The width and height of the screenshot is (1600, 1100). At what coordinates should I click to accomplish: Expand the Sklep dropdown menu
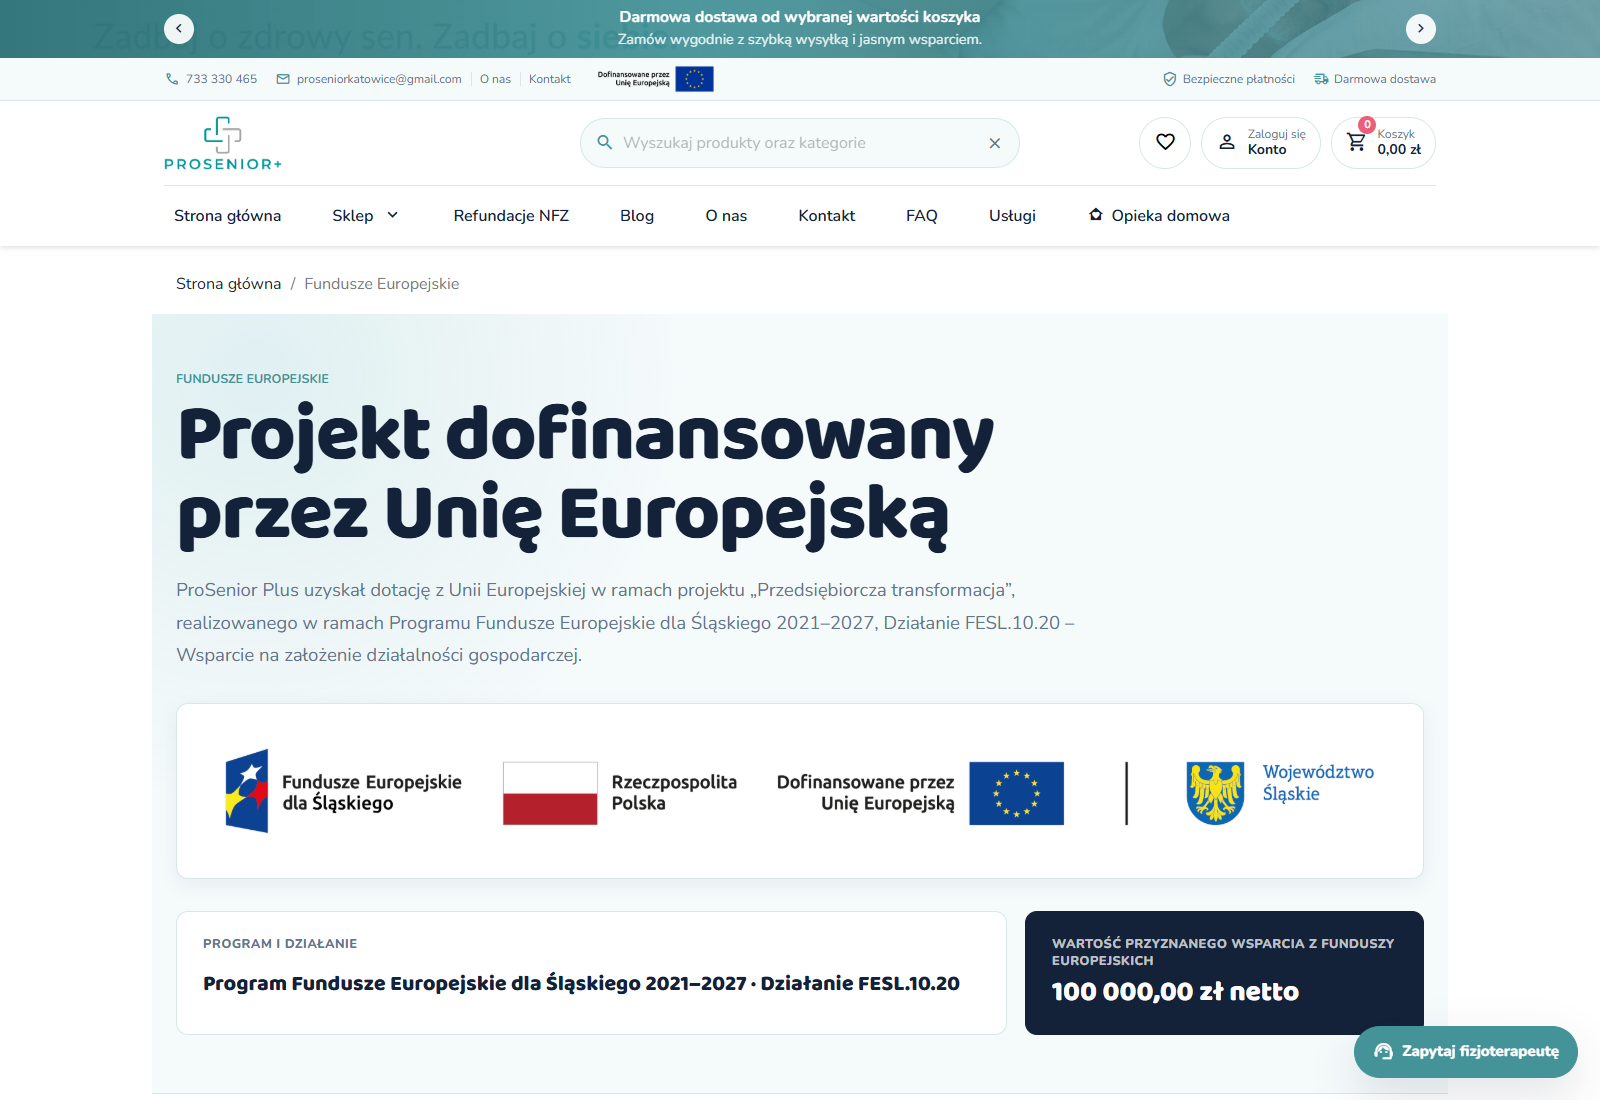[x=366, y=215]
